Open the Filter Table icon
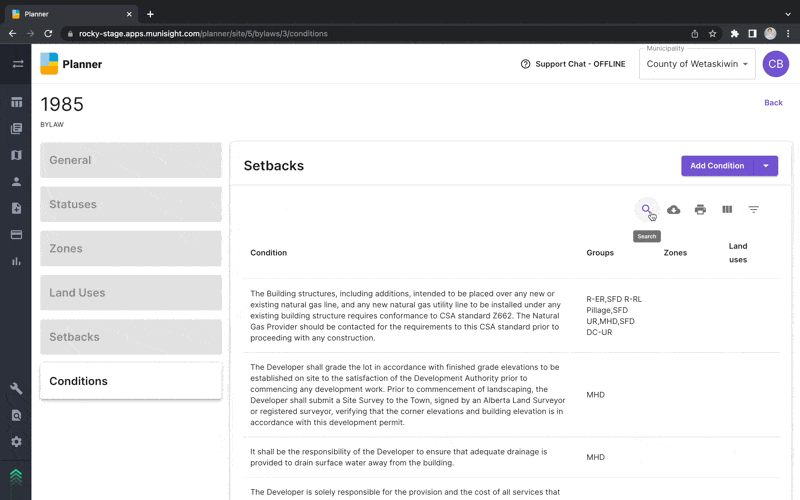Viewport: 800px width, 500px height. (x=754, y=210)
